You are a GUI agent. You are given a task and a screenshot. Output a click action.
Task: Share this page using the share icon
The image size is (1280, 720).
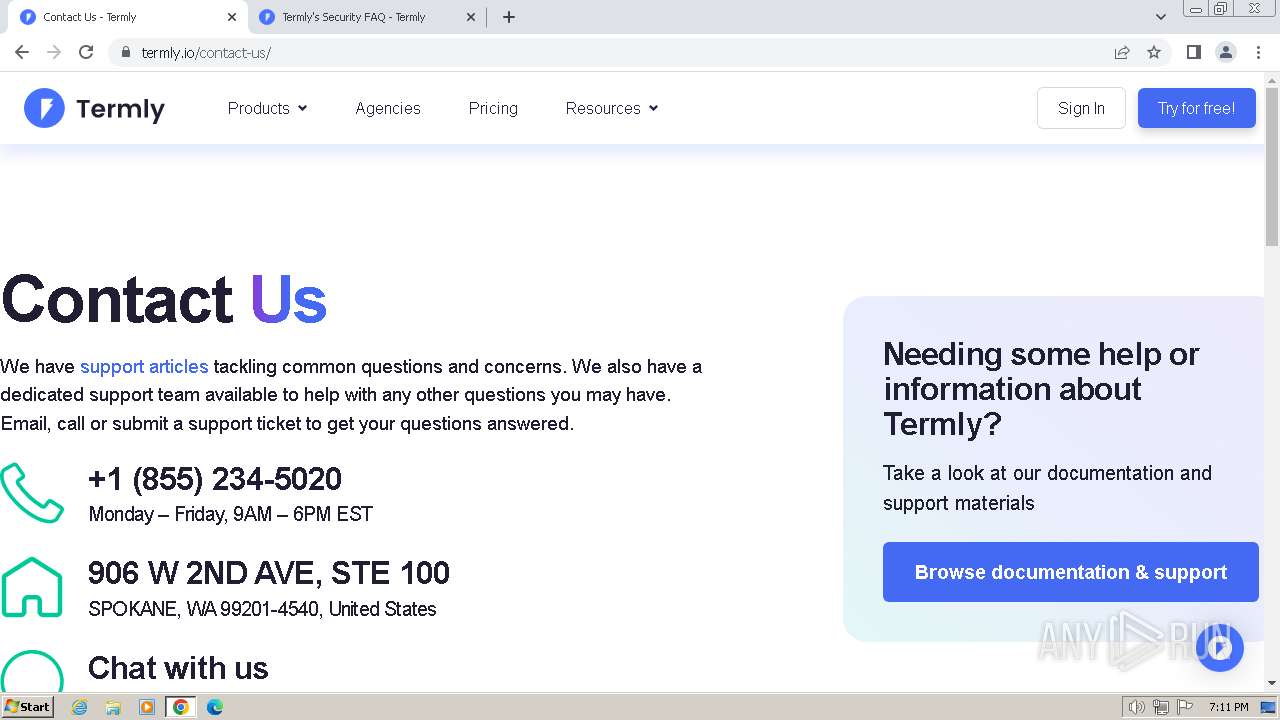(x=1122, y=52)
